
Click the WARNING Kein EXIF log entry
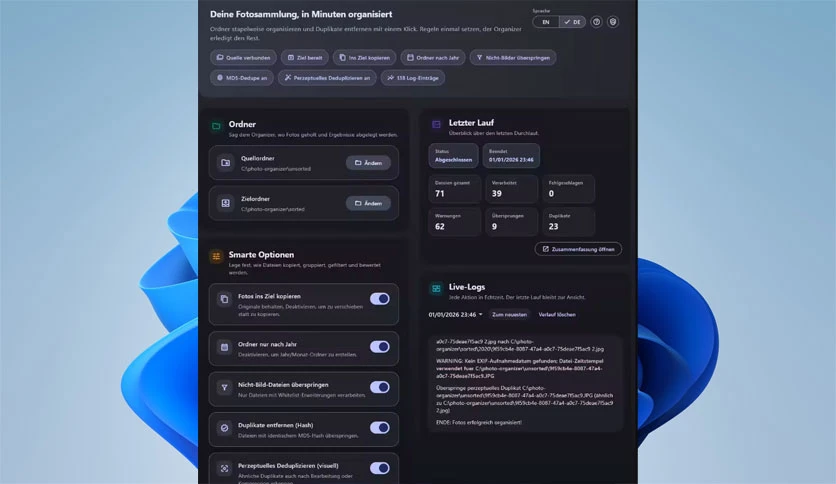tap(520, 368)
